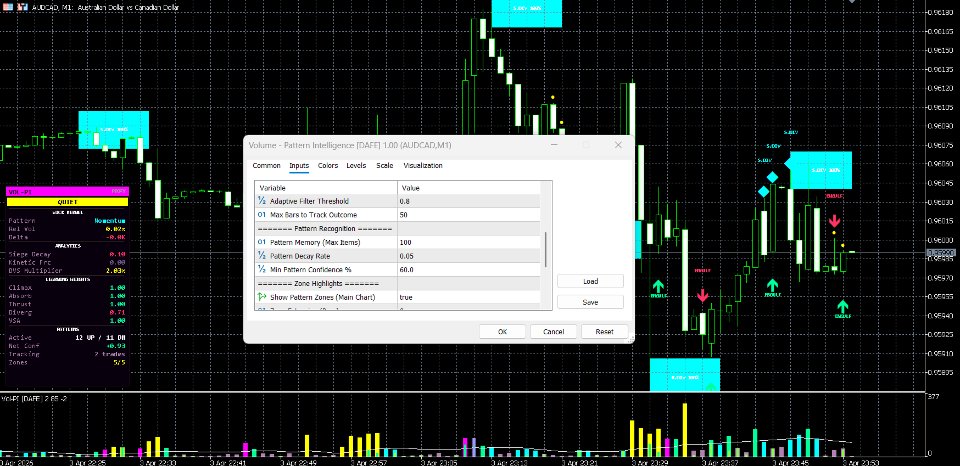Select the Pattern Decay Rate label

point(300,256)
